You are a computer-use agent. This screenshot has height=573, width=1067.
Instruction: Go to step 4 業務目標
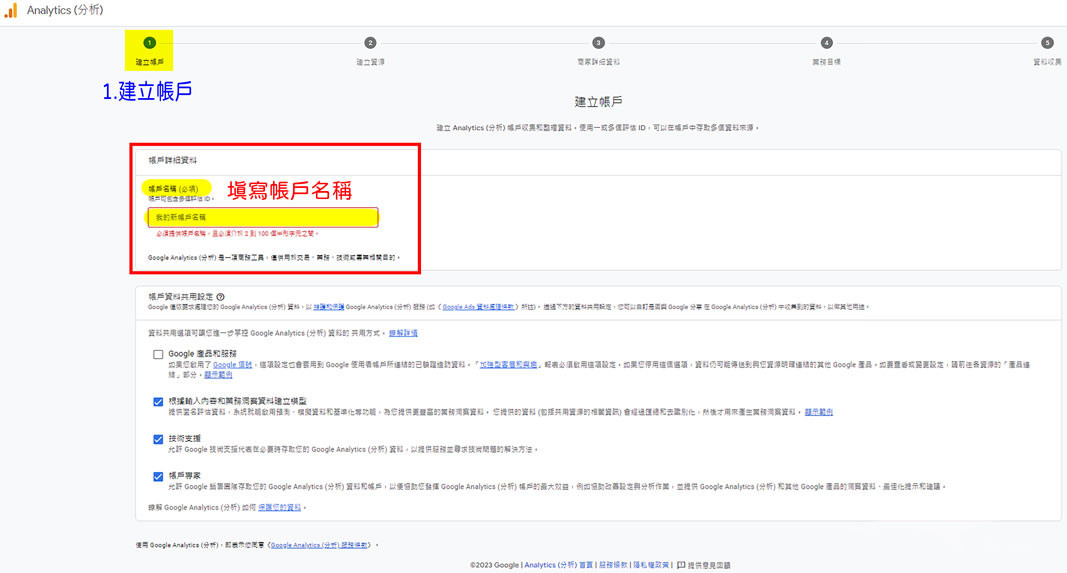826,50
